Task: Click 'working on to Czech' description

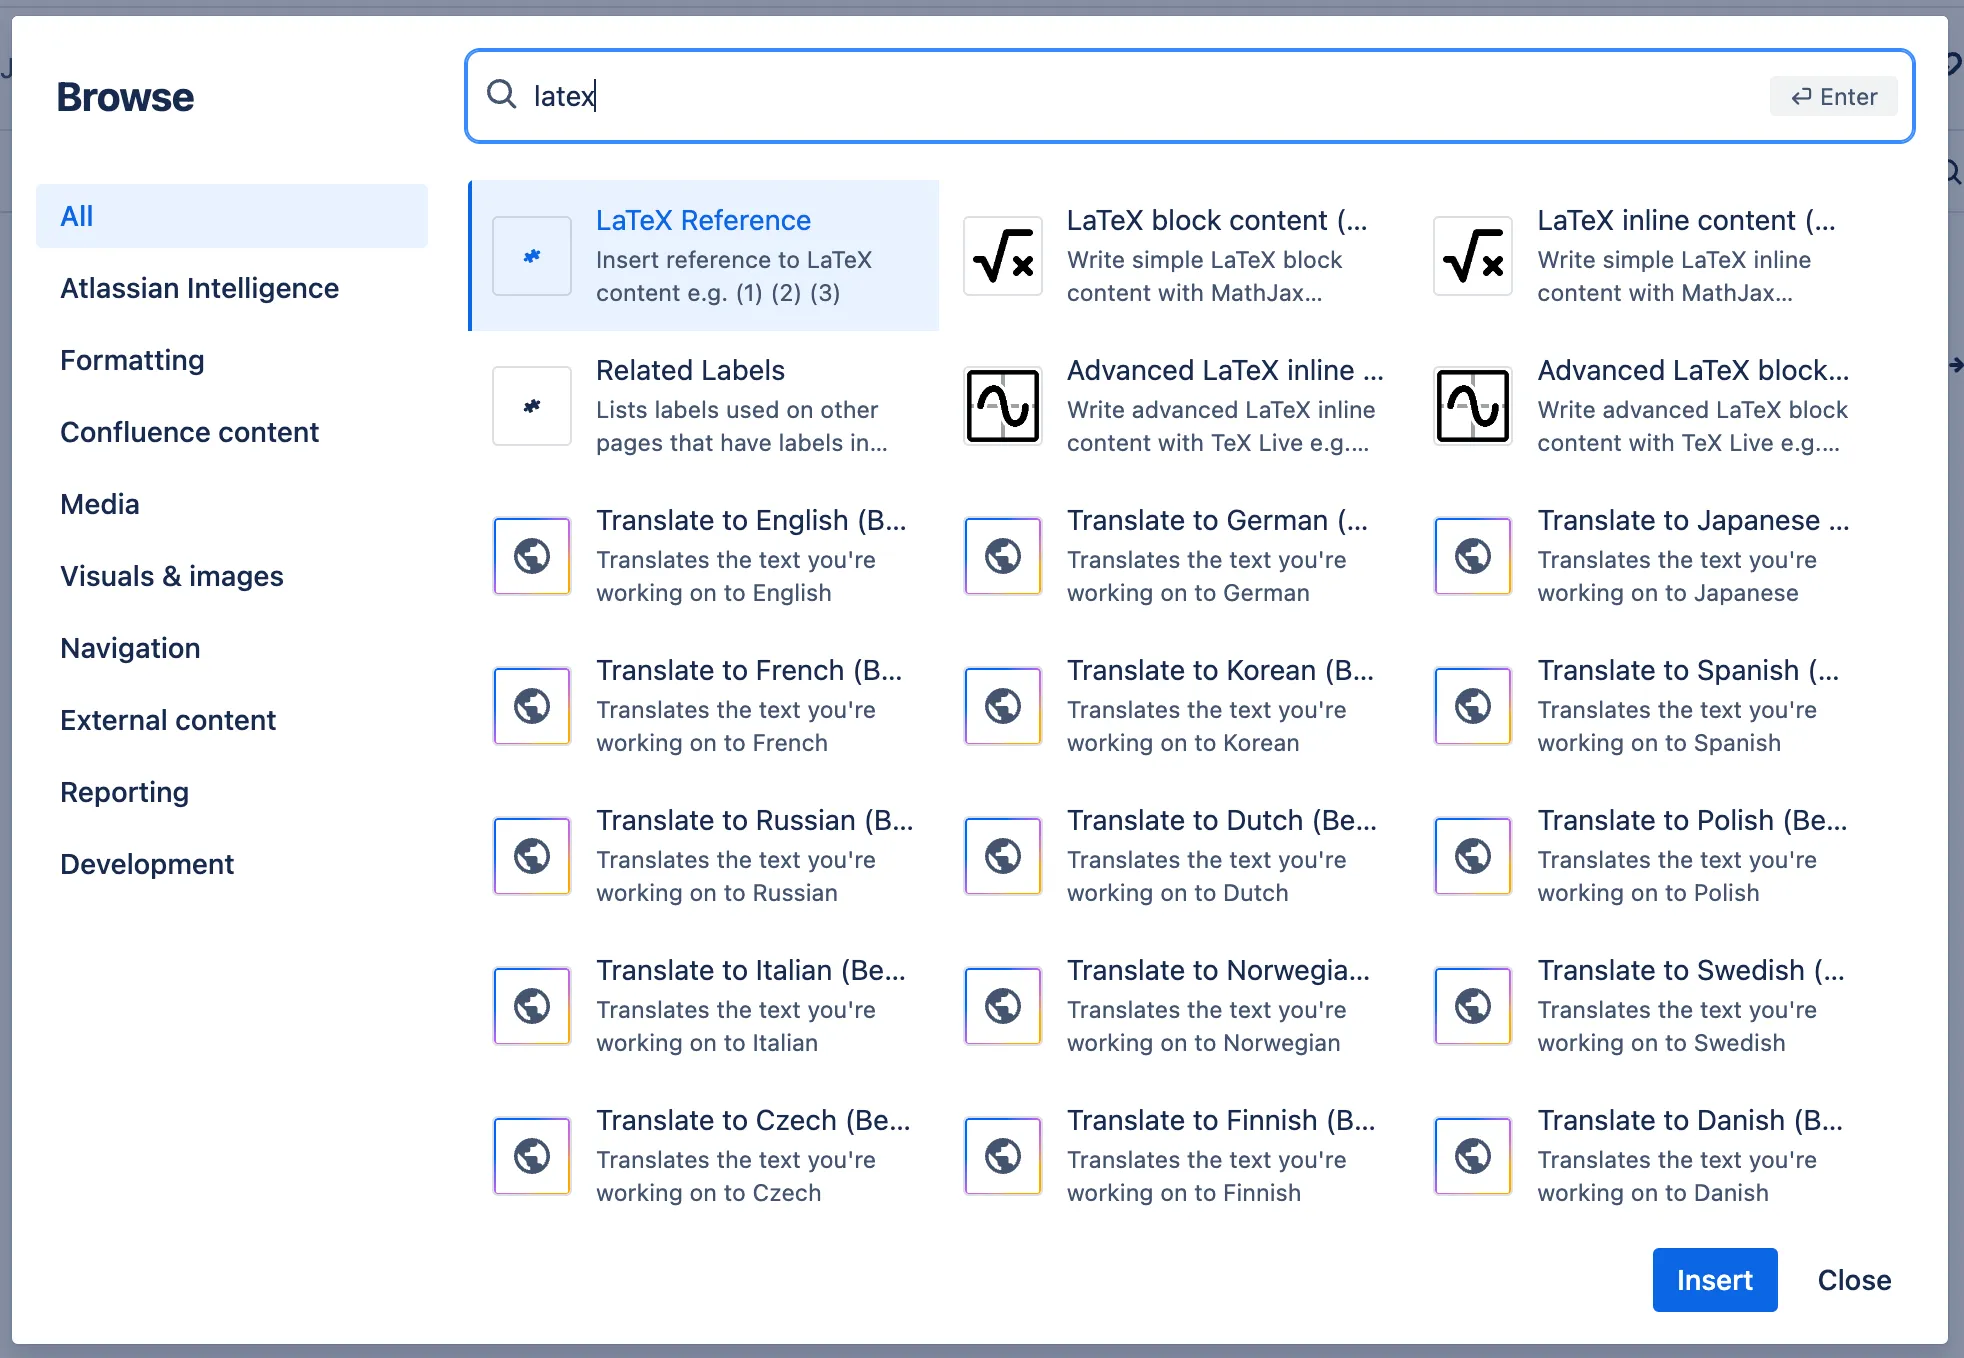Action: (708, 1193)
